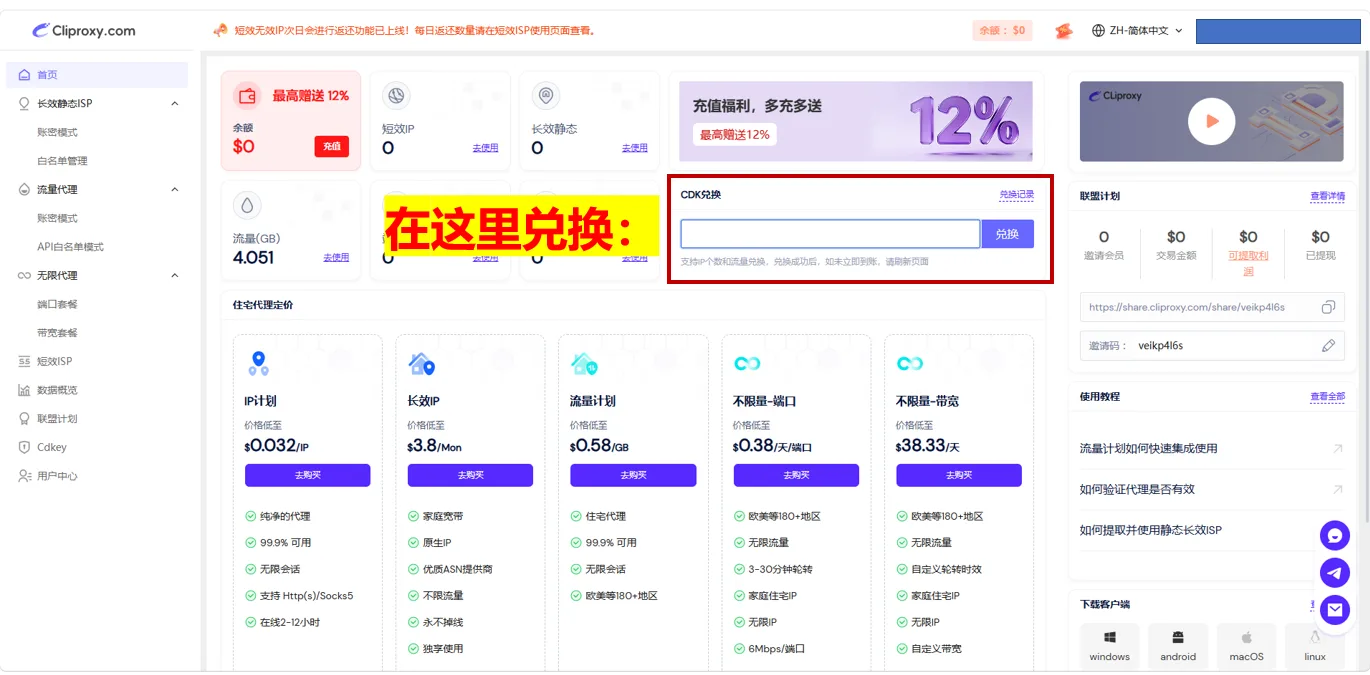
Task: Open tutorial 流量计划如何快速集成使用
Action: point(1148,449)
